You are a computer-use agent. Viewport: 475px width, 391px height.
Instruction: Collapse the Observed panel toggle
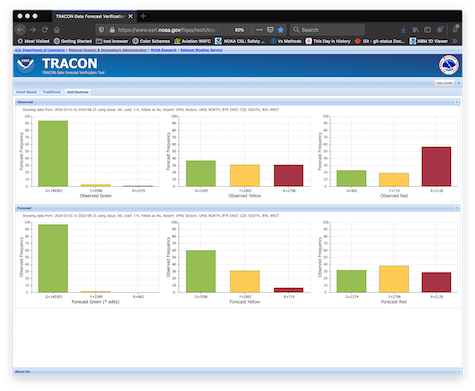click(x=457, y=102)
